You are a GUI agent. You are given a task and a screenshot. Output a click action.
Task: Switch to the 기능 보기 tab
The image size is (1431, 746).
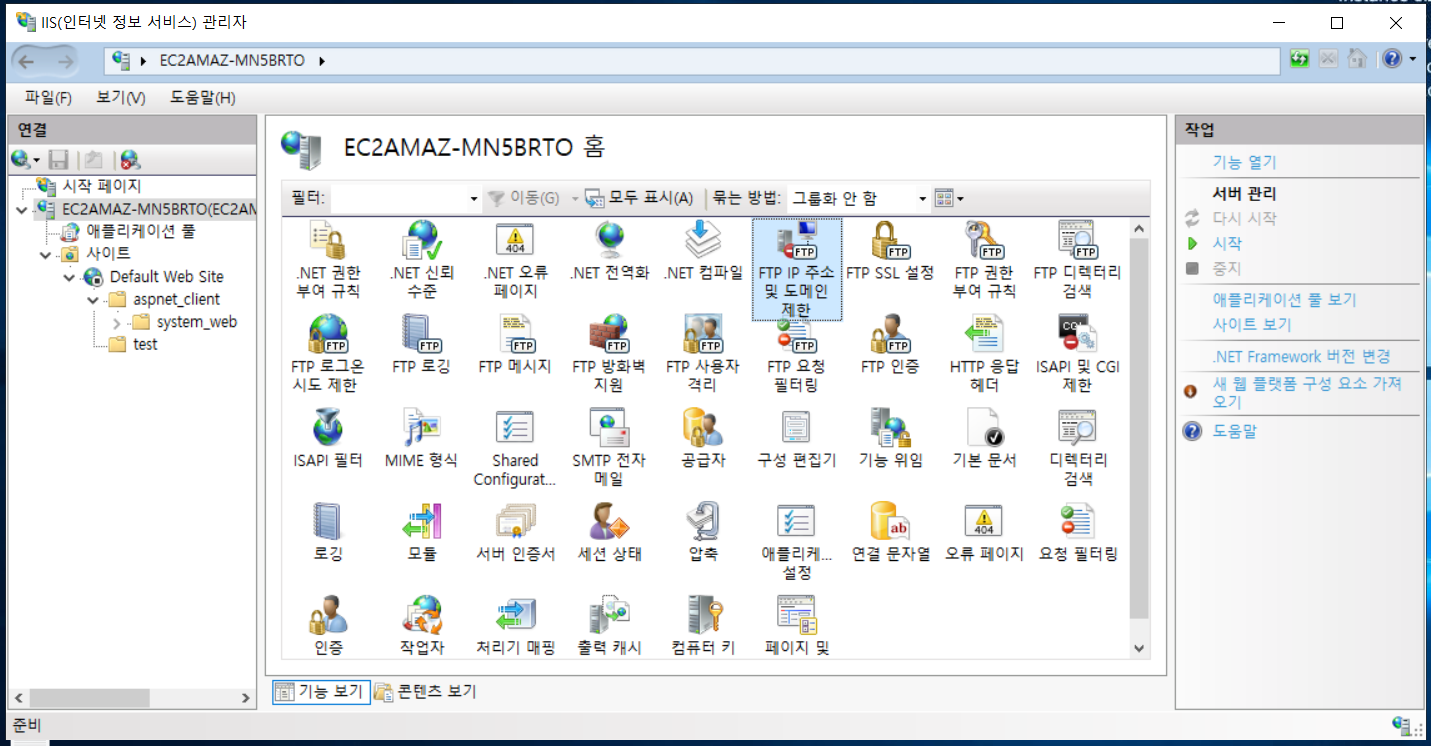point(321,691)
